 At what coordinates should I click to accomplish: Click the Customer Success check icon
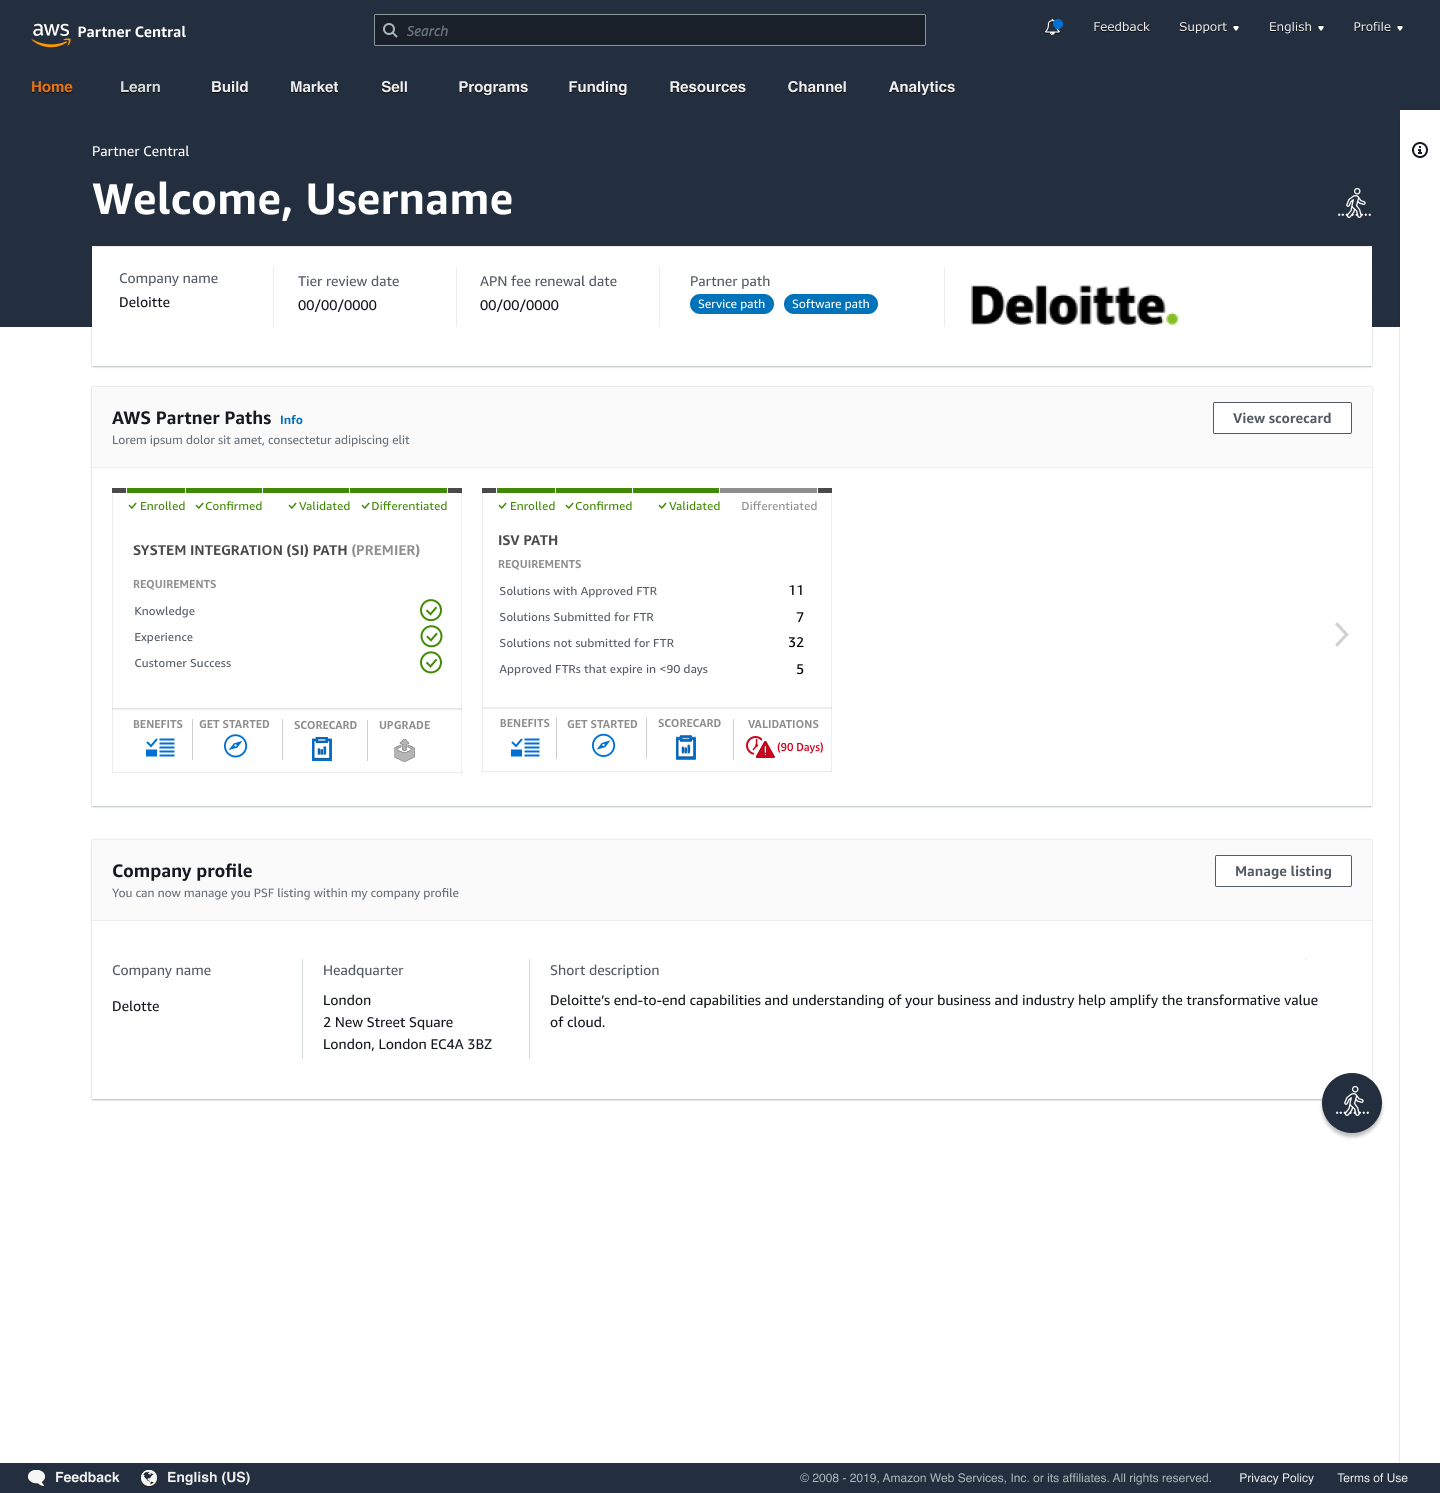click(x=431, y=662)
